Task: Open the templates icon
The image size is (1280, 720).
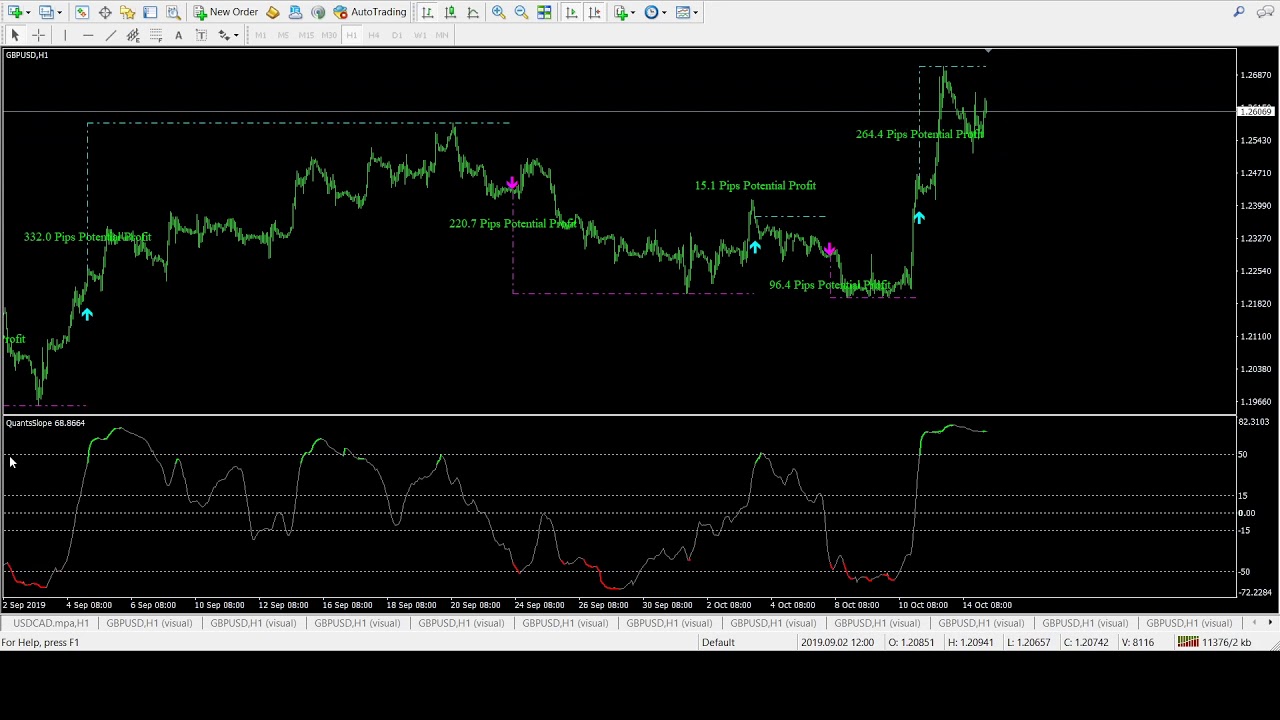Action: click(683, 12)
